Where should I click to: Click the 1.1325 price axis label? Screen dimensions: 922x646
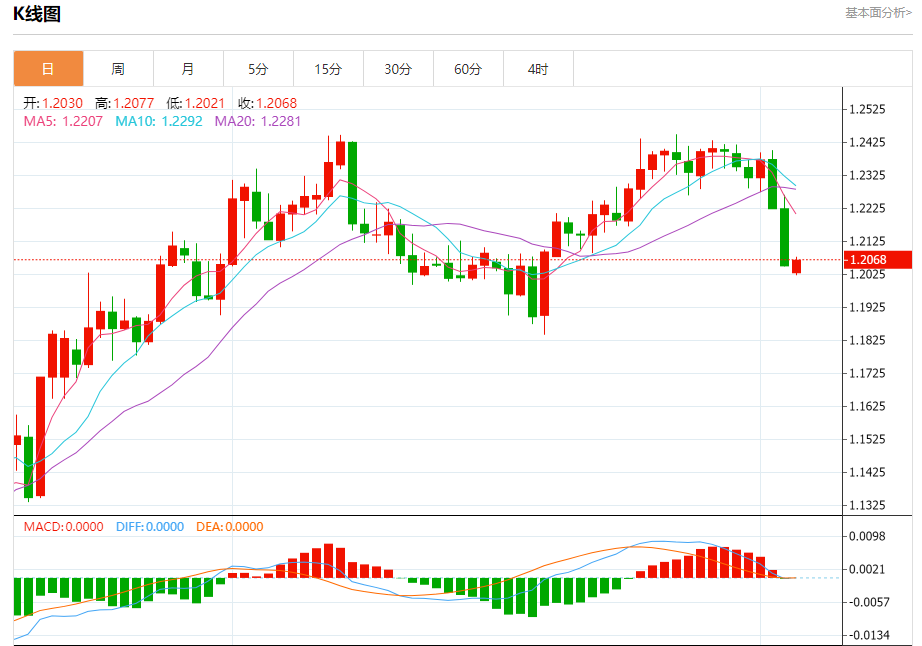click(x=867, y=505)
